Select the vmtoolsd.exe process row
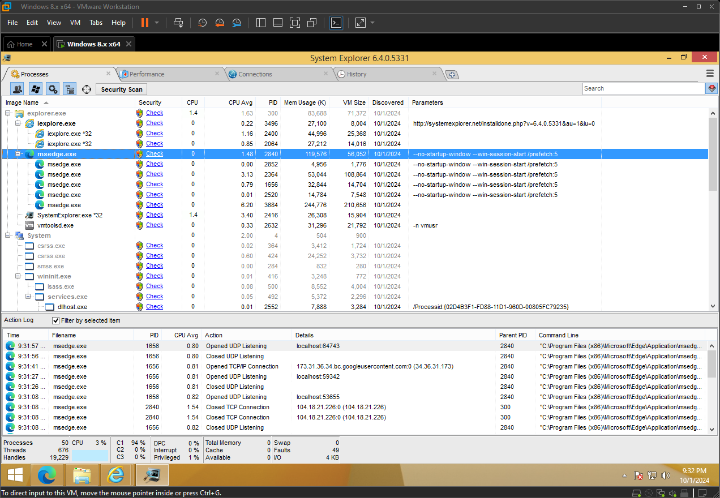This screenshot has width=720, height=498. pos(354,225)
